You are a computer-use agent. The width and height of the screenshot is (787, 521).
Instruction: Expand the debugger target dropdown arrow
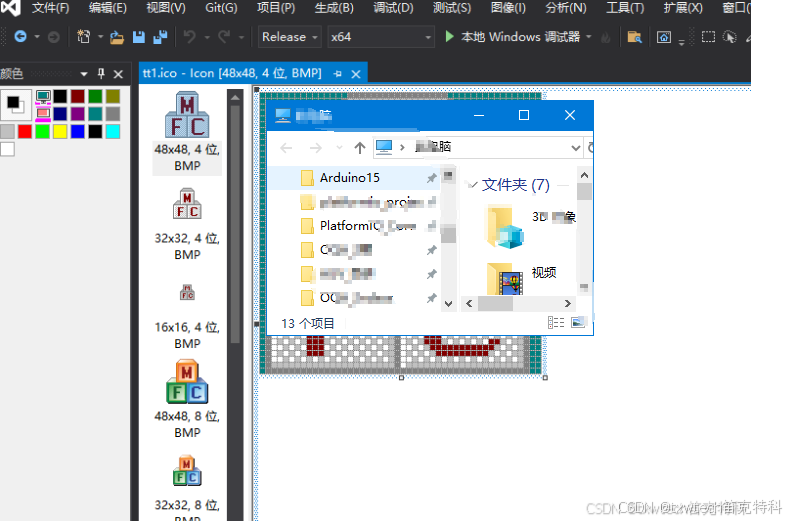[x=589, y=37]
